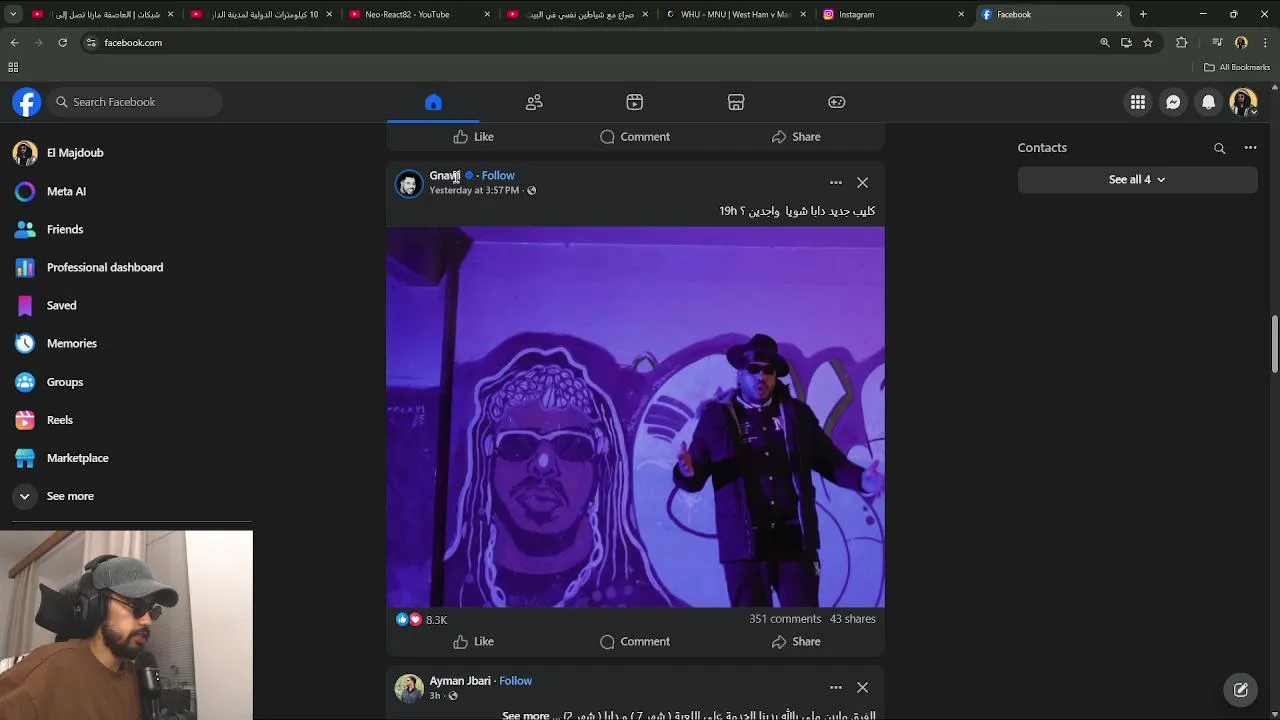Viewport: 1280px width, 720px height.
Task: Start a new message with the compose icon
Action: coord(1241,689)
